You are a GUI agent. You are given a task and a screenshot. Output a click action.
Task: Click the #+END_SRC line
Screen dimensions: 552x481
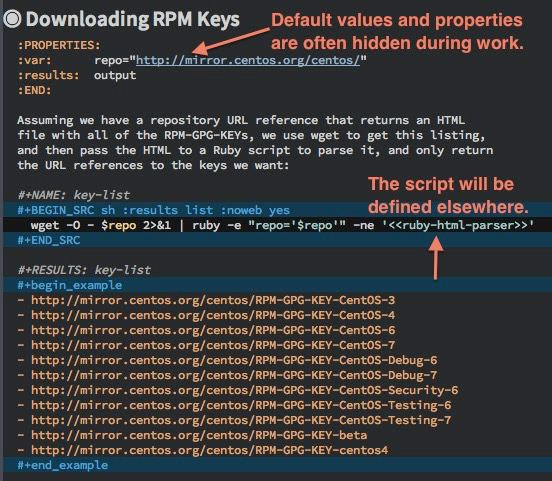pos(49,240)
